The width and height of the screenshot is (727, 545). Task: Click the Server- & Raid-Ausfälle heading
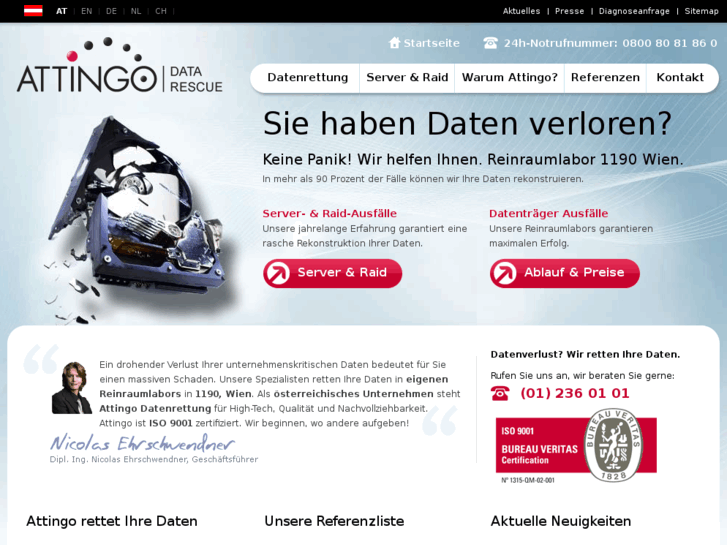[330, 213]
